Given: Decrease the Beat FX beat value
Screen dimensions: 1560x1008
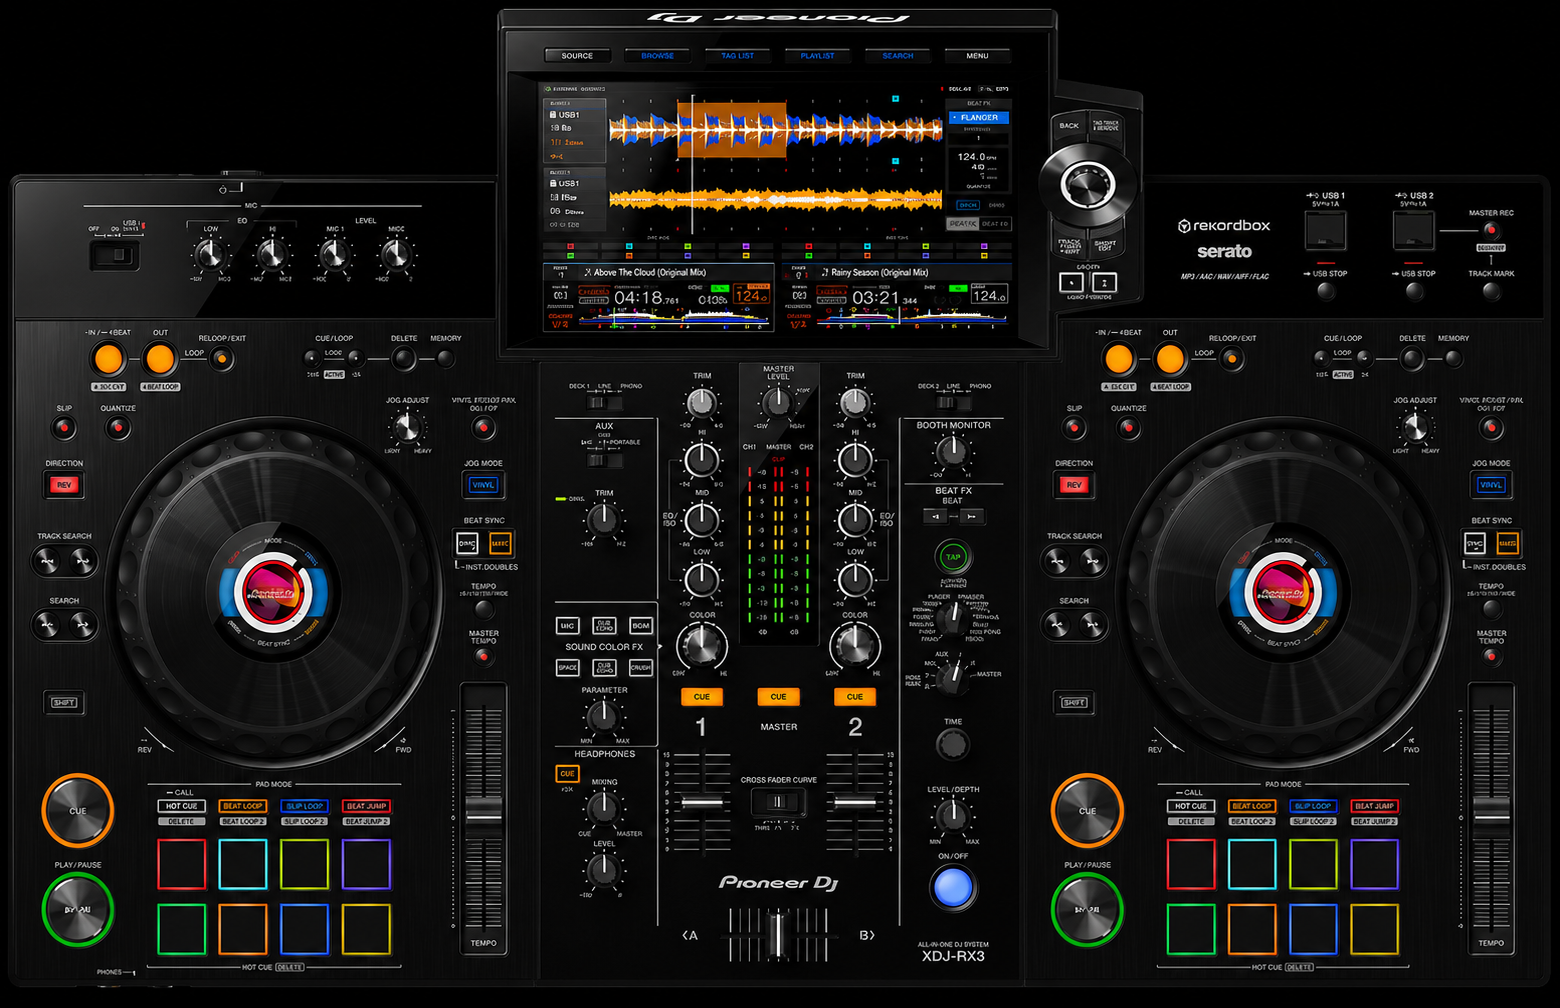Looking at the screenshot, I should 935,516.
